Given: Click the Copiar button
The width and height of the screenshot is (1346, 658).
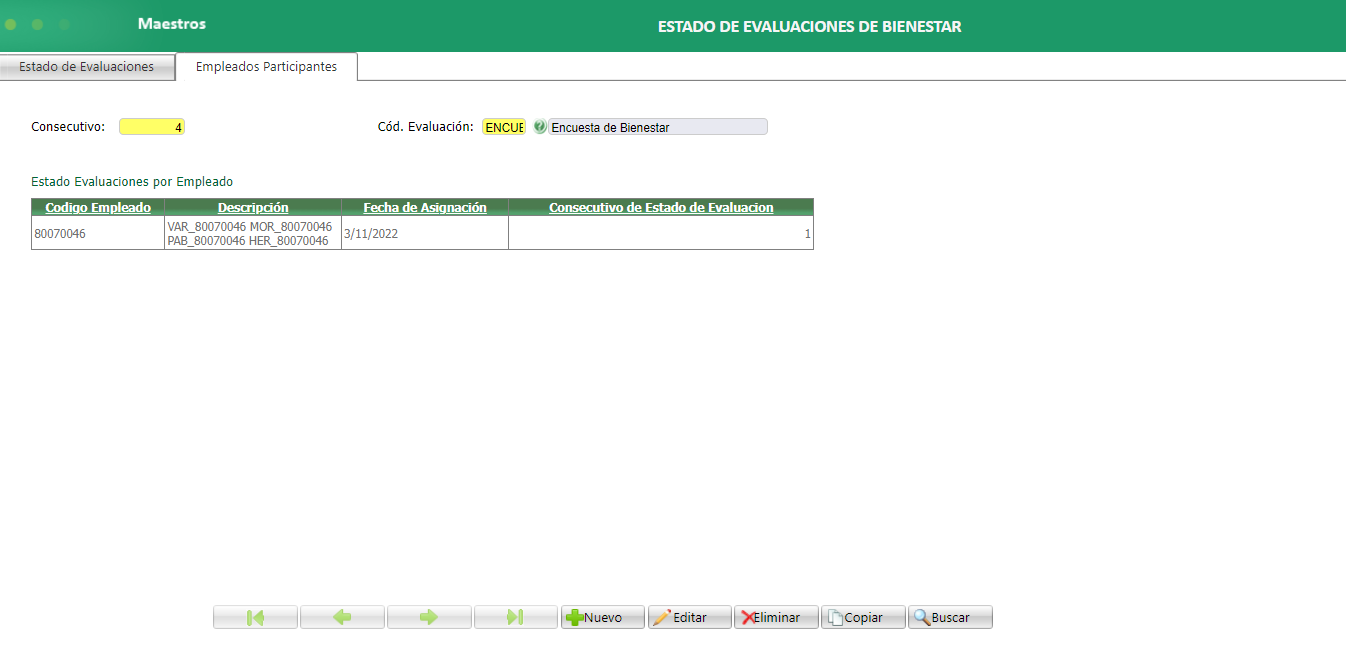Looking at the screenshot, I should click(x=863, y=617).
